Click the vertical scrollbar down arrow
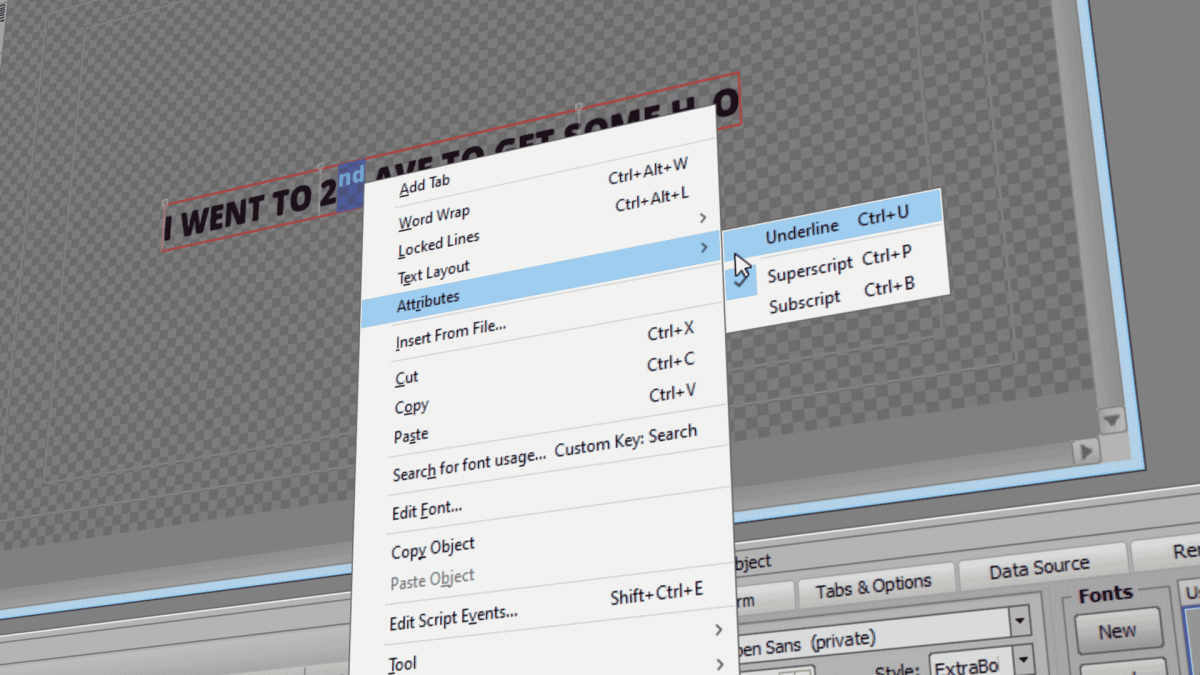Image resolution: width=1200 pixels, height=675 pixels. 1111,420
